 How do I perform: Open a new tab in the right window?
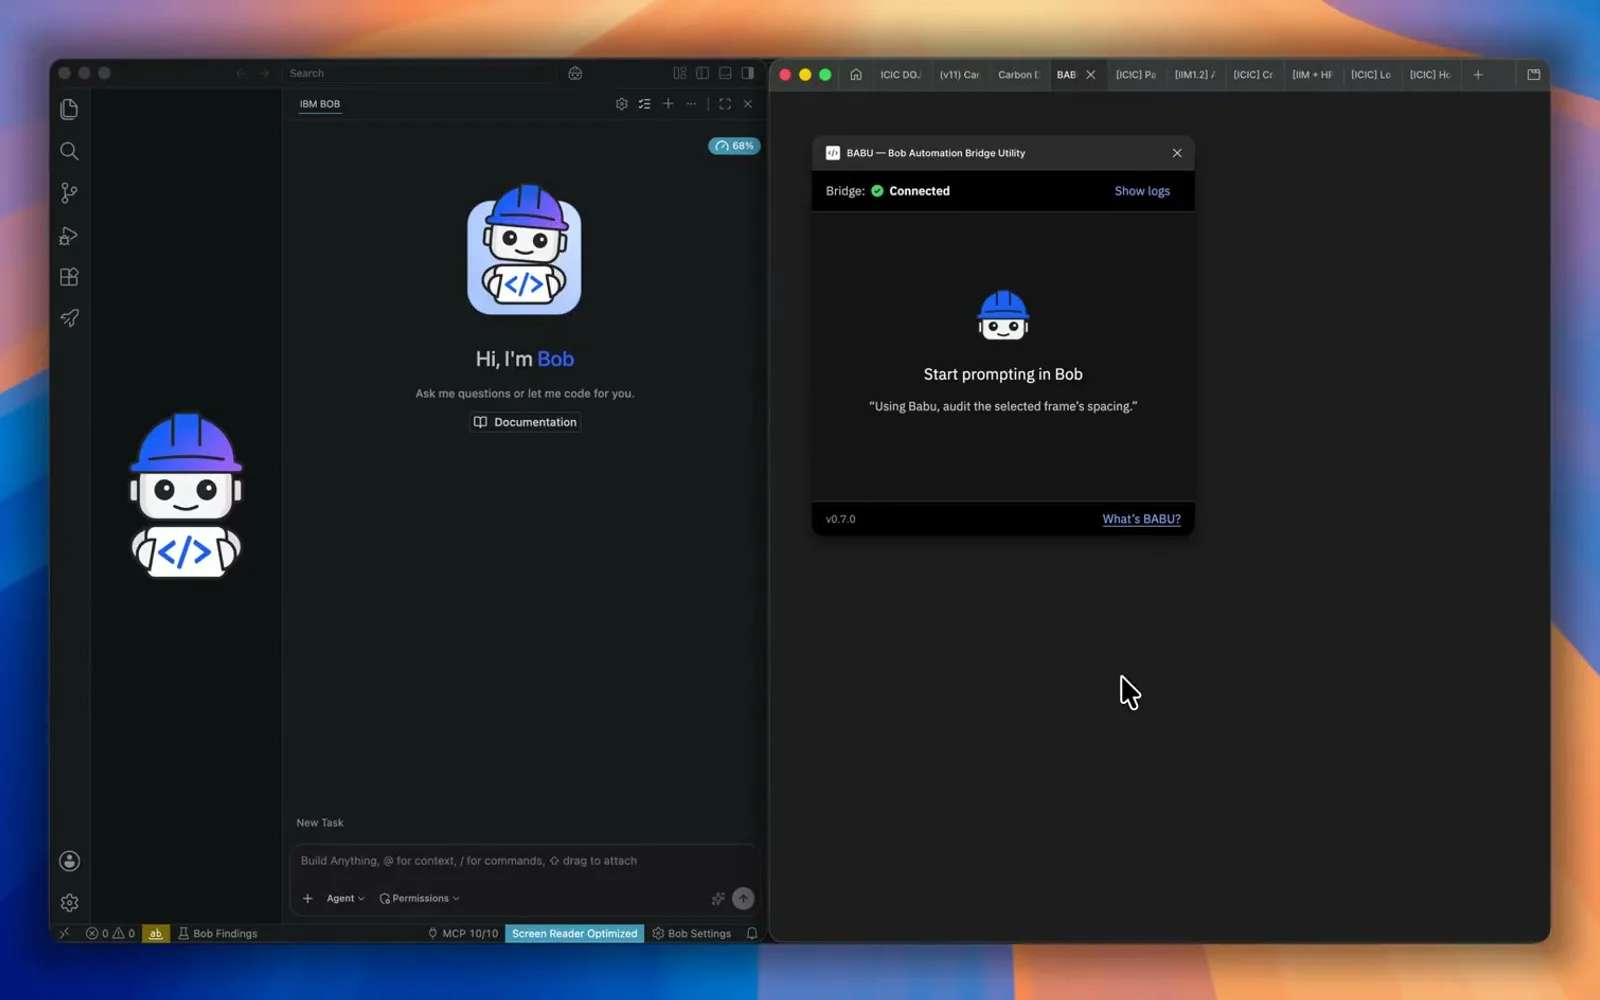click(x=1478, y=75)
